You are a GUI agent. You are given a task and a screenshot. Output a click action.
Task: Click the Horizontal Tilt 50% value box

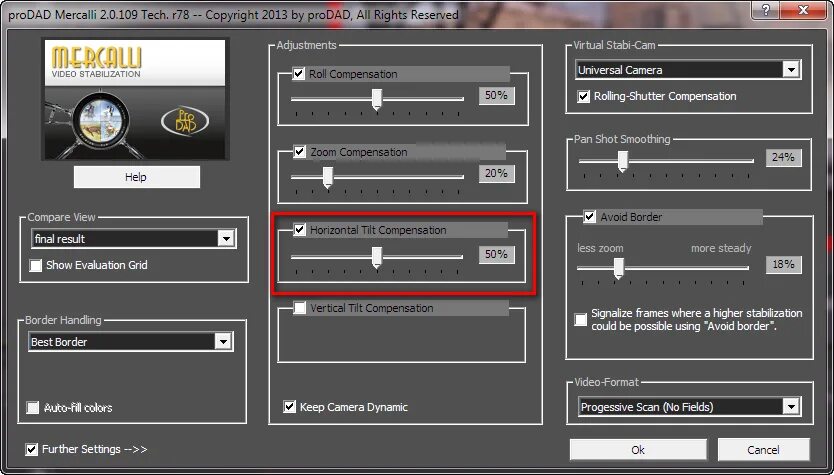496,254
